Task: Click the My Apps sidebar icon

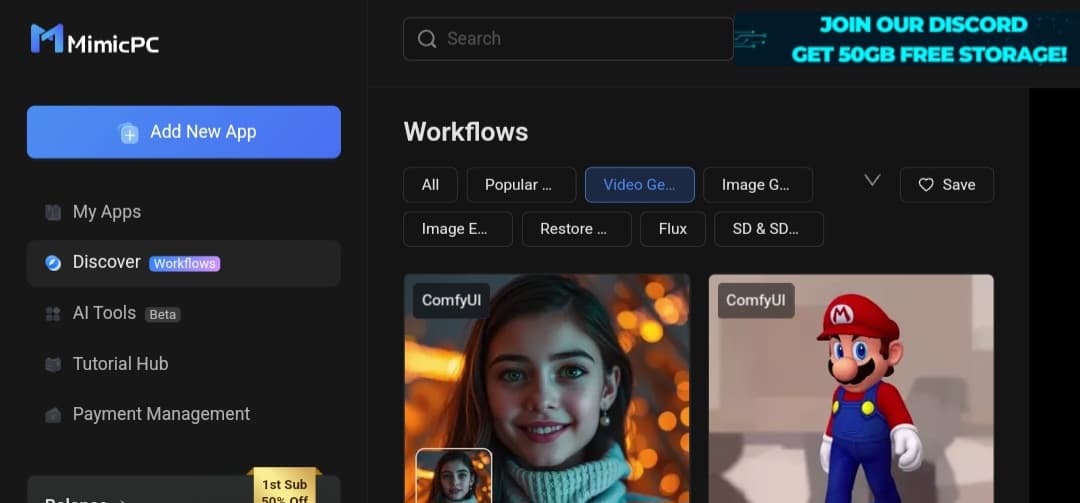Action: [x=53, y=212]
